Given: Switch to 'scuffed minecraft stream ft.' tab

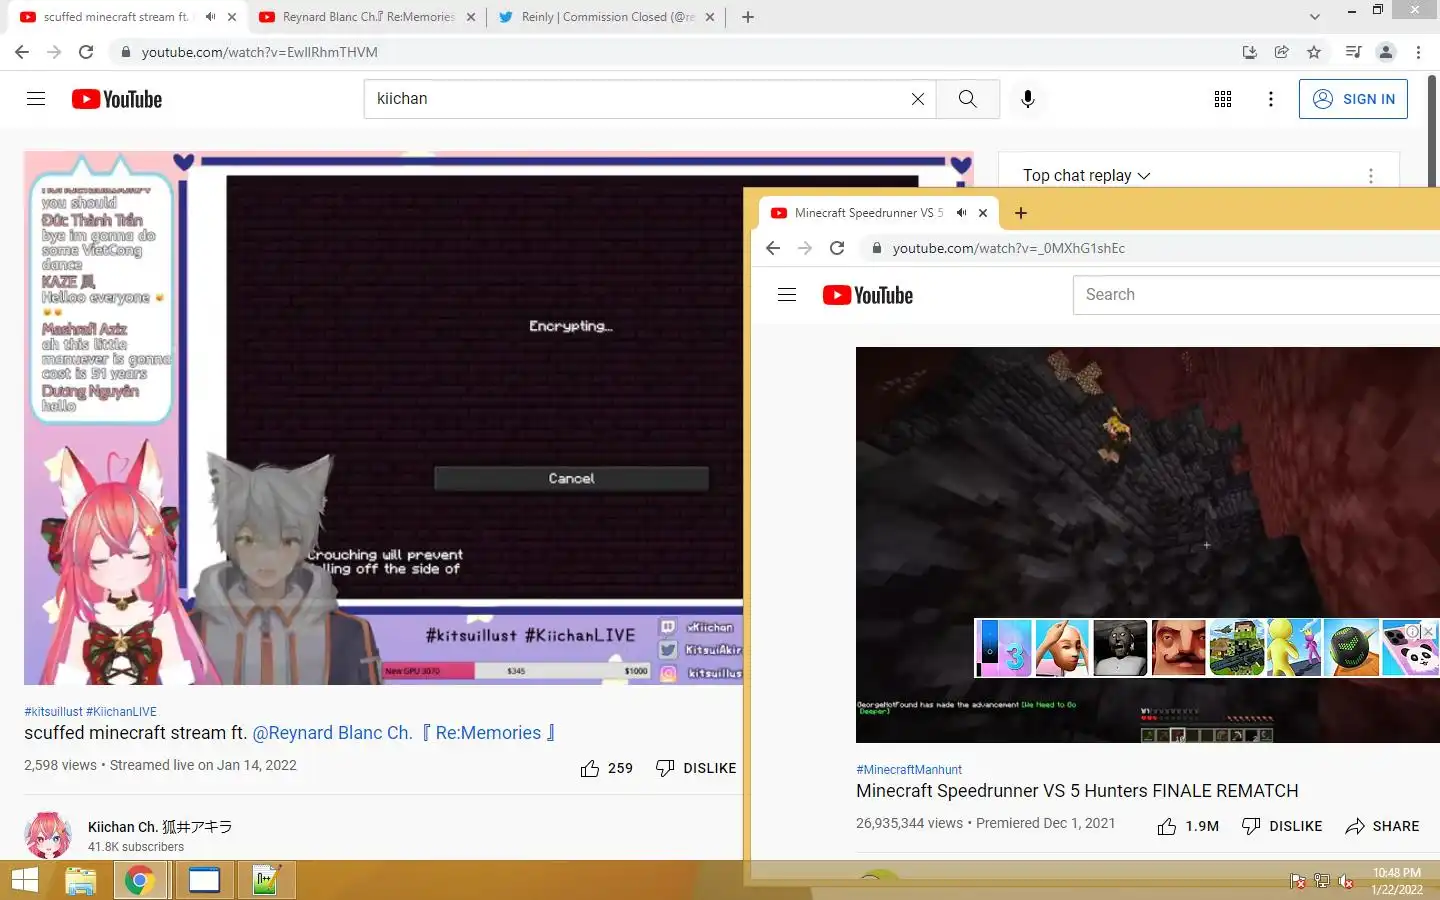Looking at the screenshot, I should click(113, 17).
